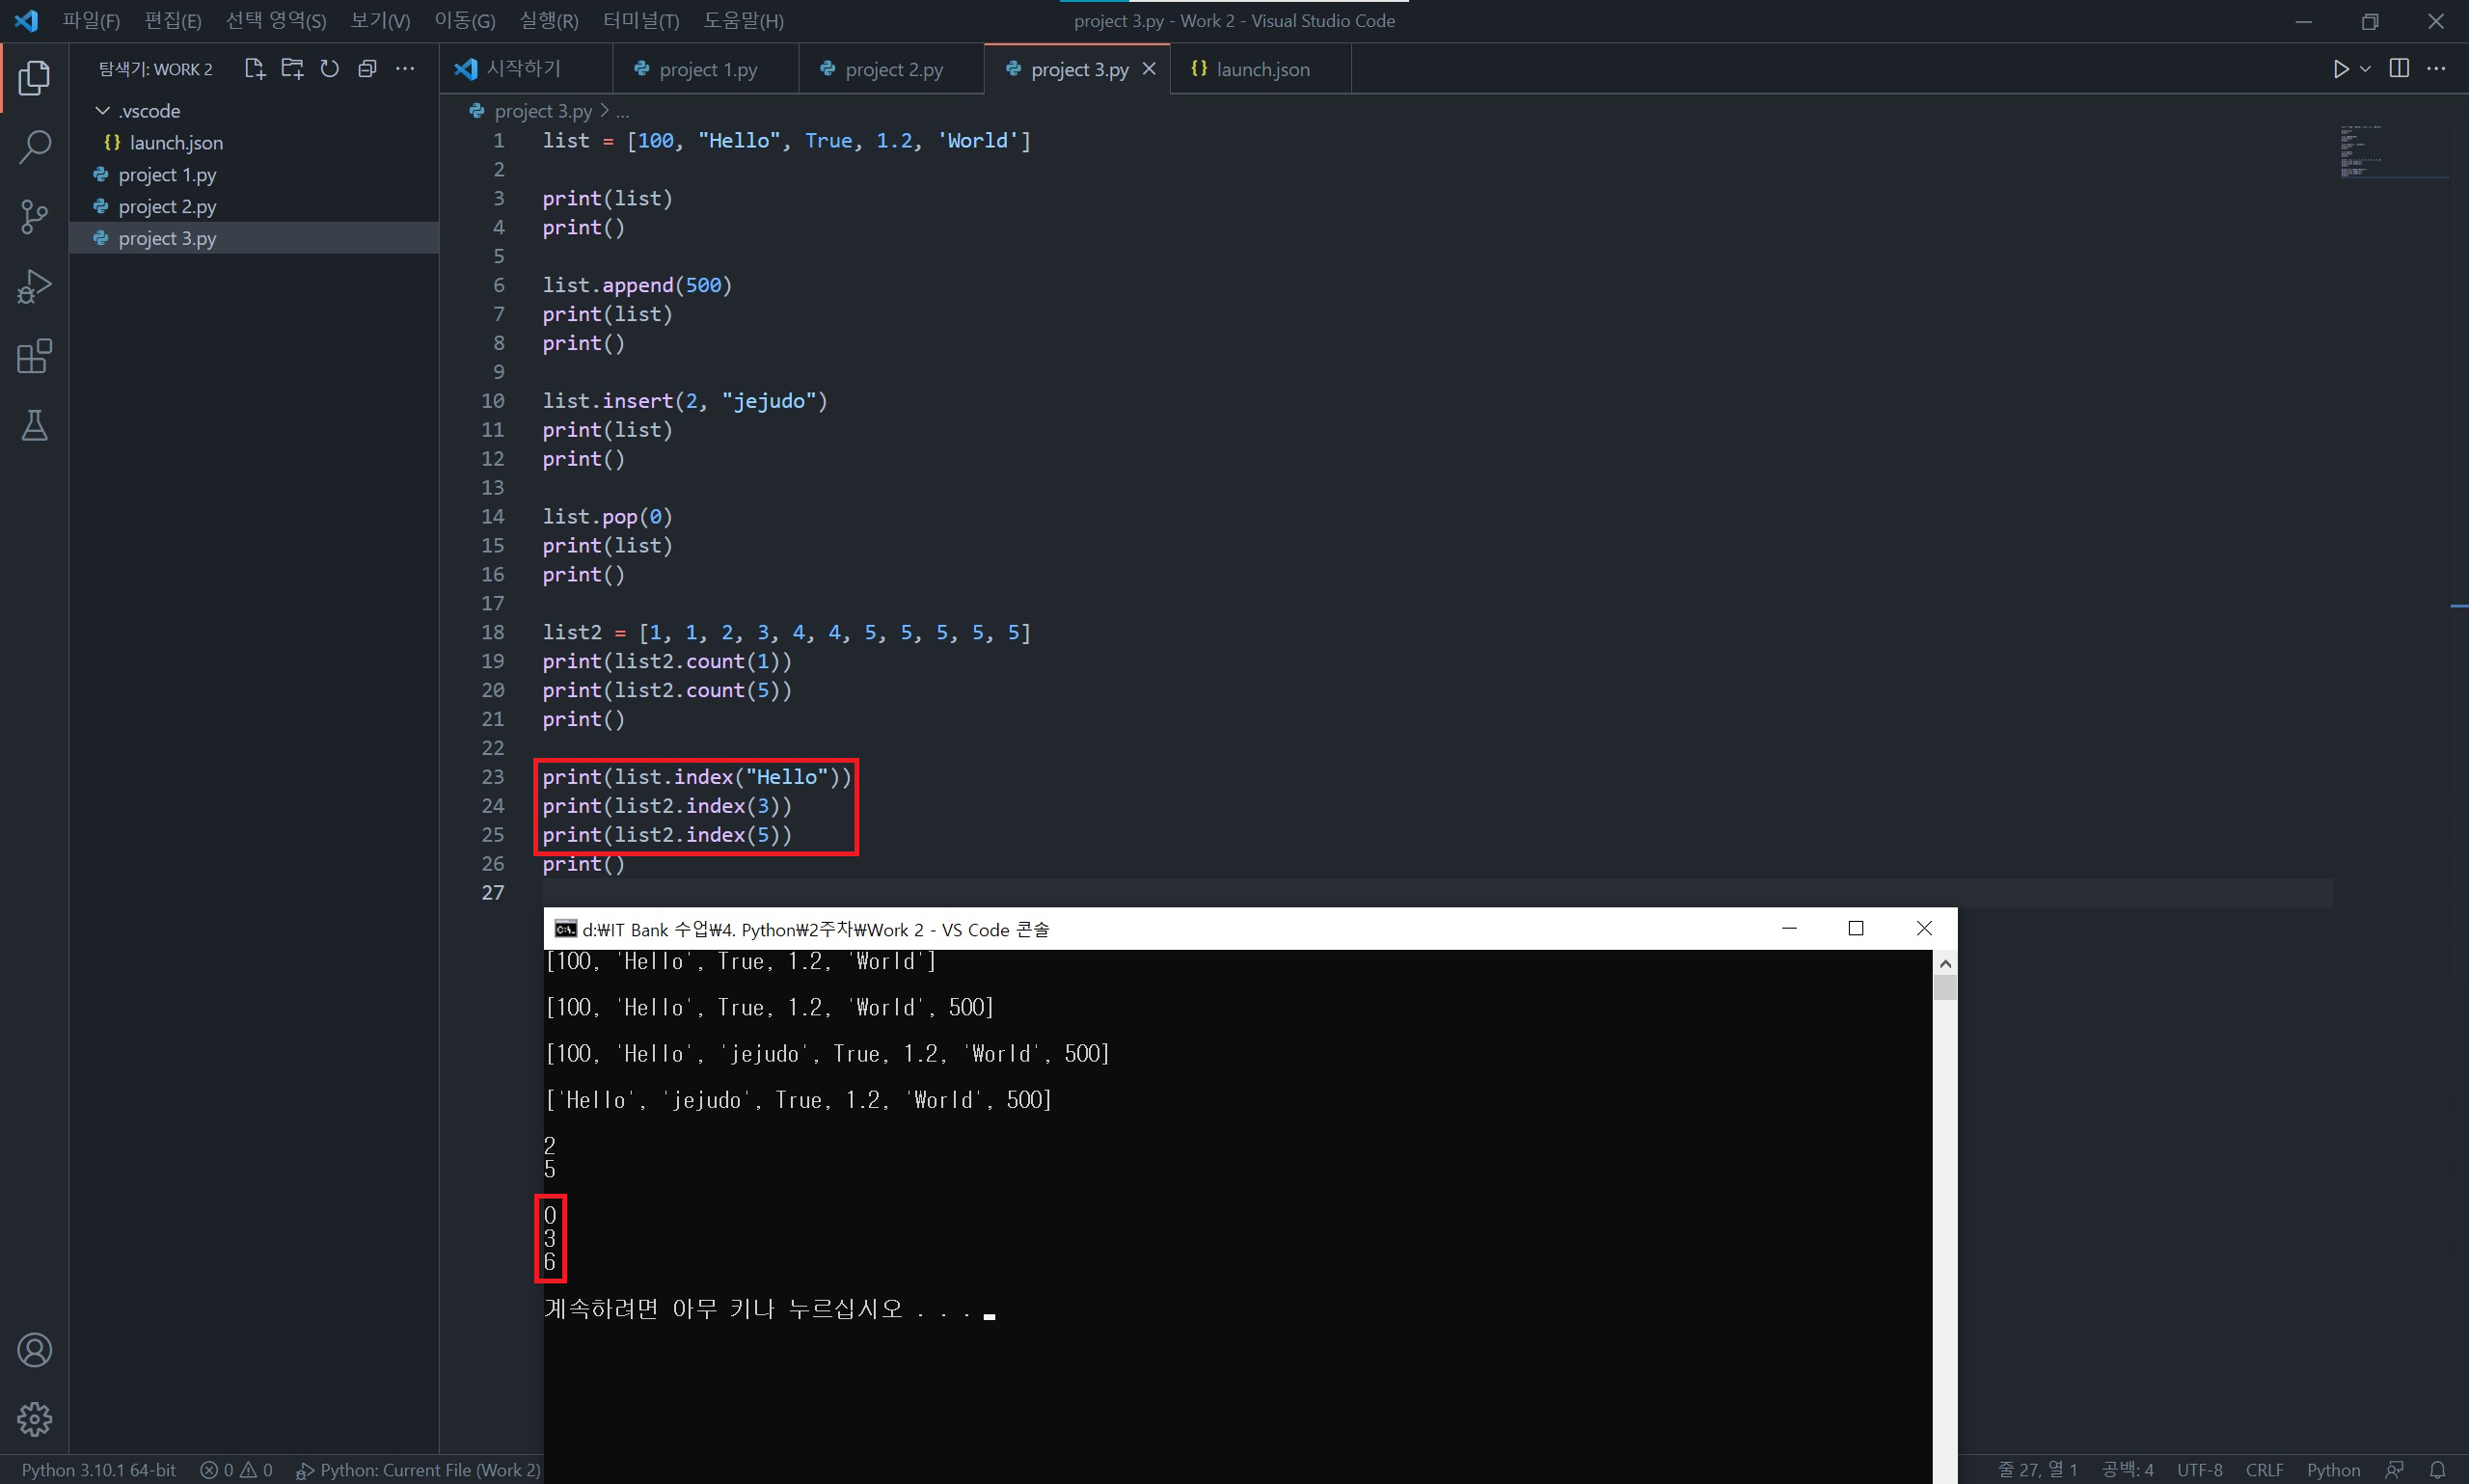Open the Search view in activity bar
The image size is (2469, 1484).
coord(34,147)
